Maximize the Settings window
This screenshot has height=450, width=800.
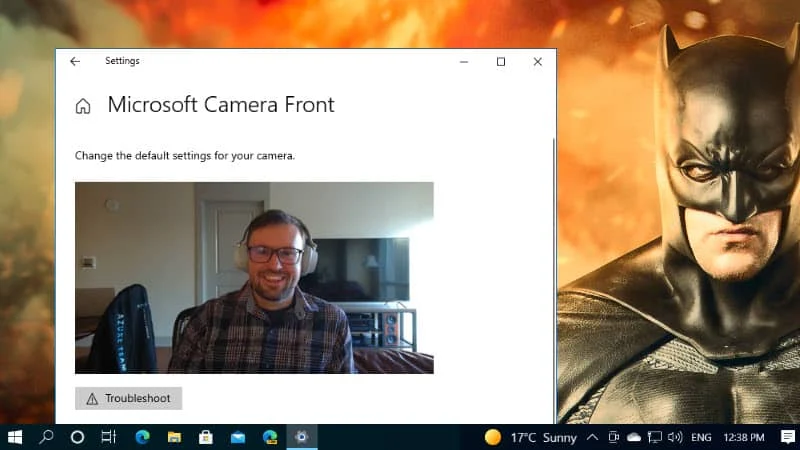point(501,62)
